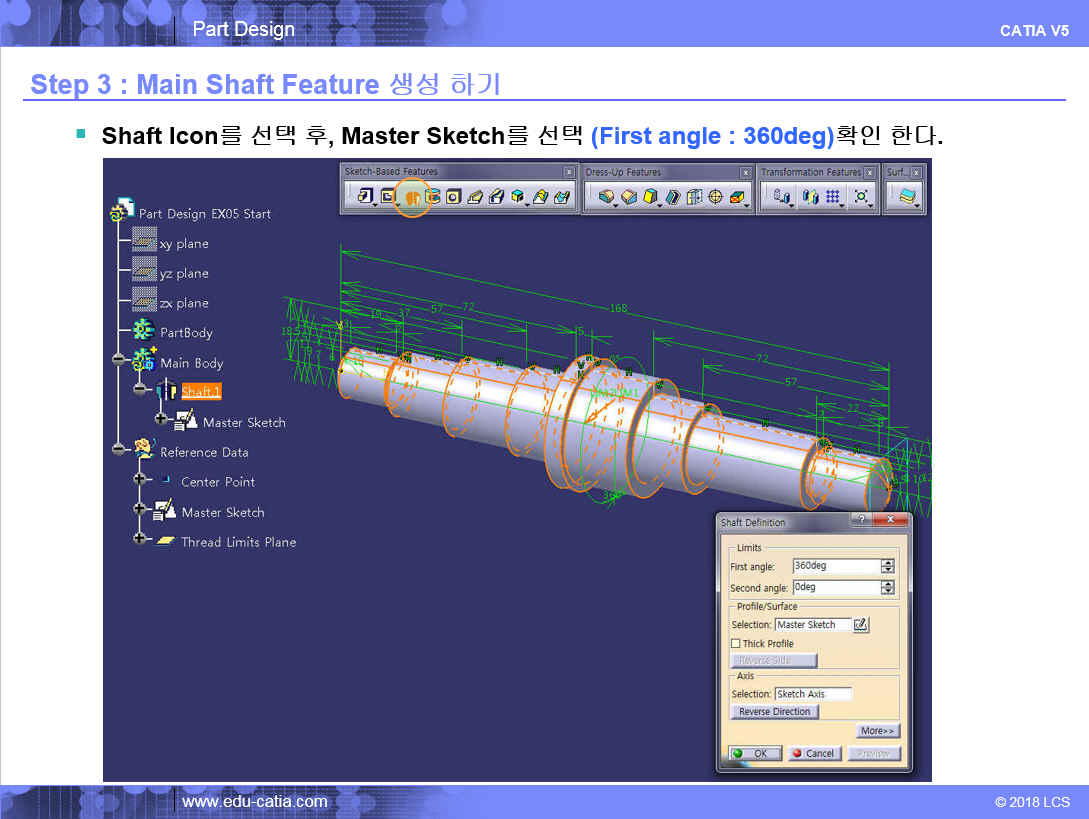Enable the Thick Profile checkbox
This screenshot has height=819, width=1089.
click(x=736, y=644)
